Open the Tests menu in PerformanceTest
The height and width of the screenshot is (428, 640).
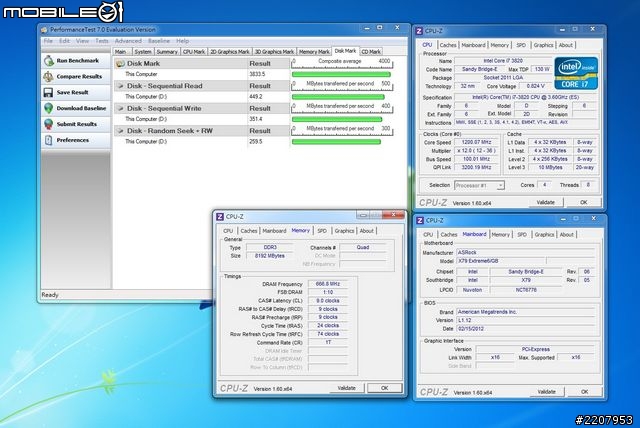(102, 41)
